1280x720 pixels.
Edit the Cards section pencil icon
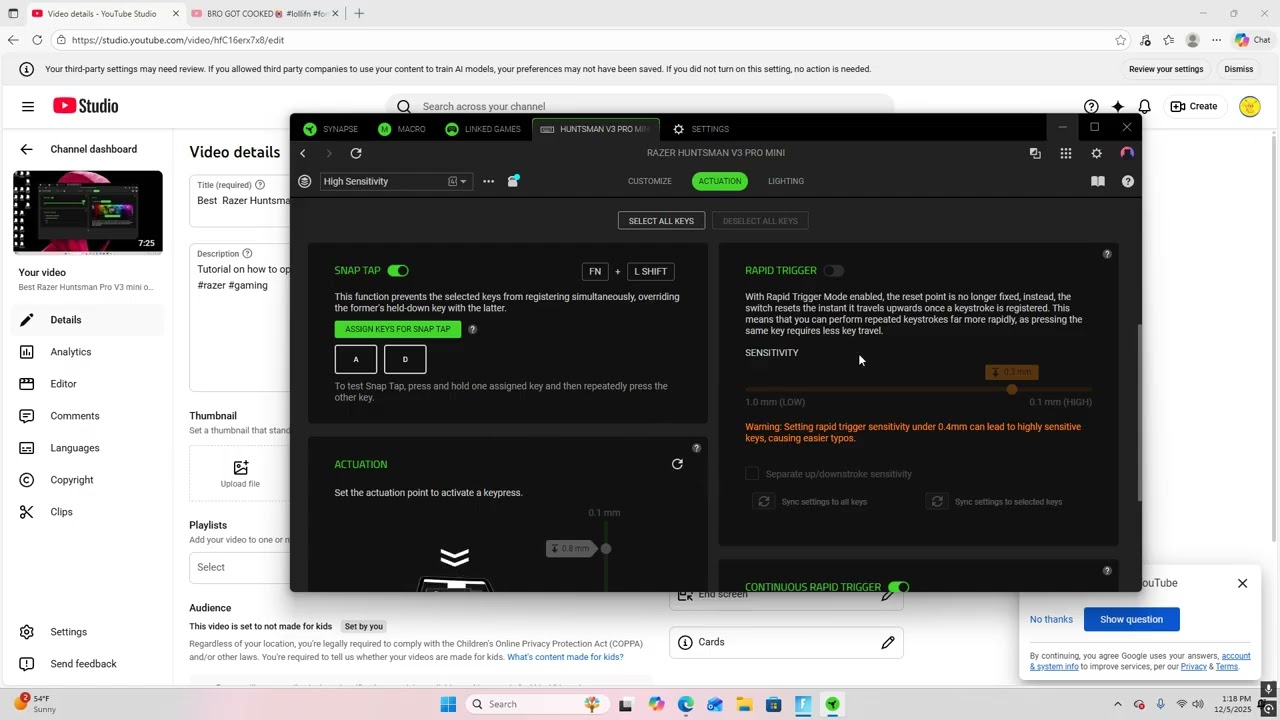point(887,642)
